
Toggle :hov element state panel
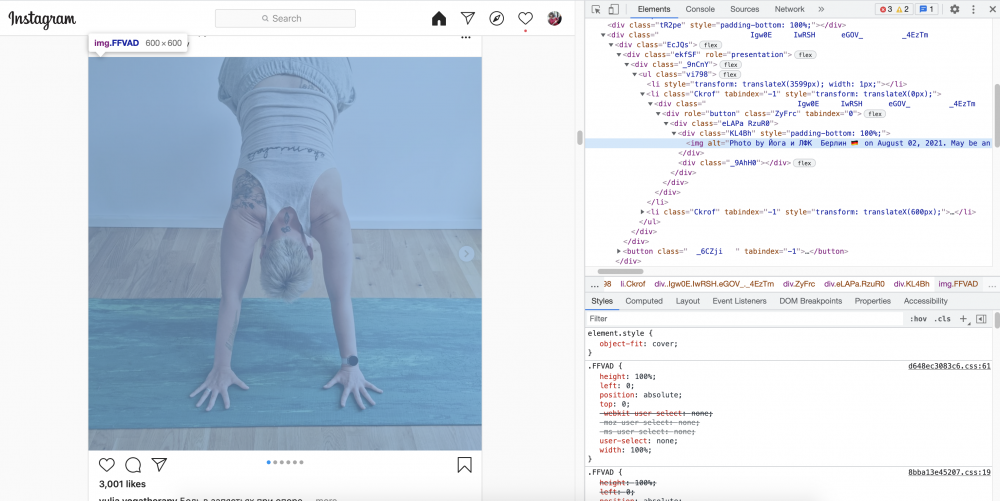click(x=918, y=318)
